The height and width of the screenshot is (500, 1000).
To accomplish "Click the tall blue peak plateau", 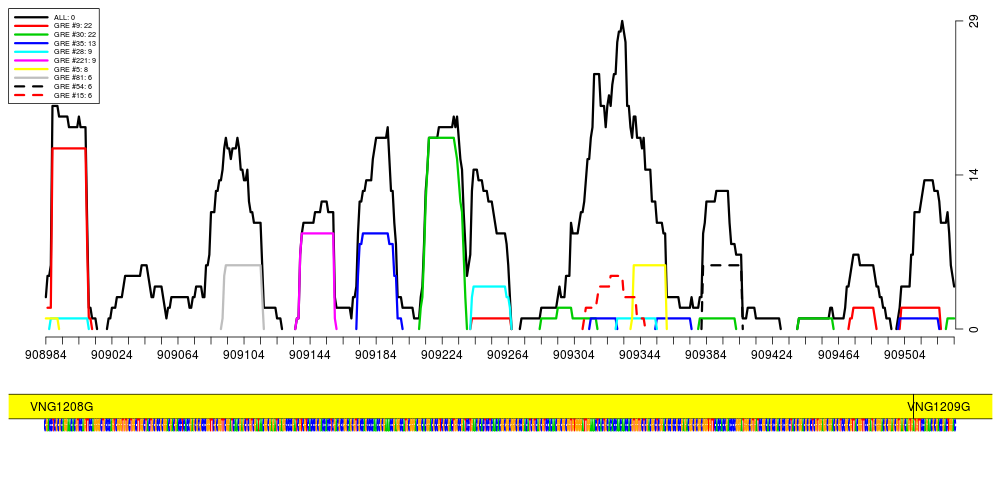I will pyautogui.click(x=375, y=234).
